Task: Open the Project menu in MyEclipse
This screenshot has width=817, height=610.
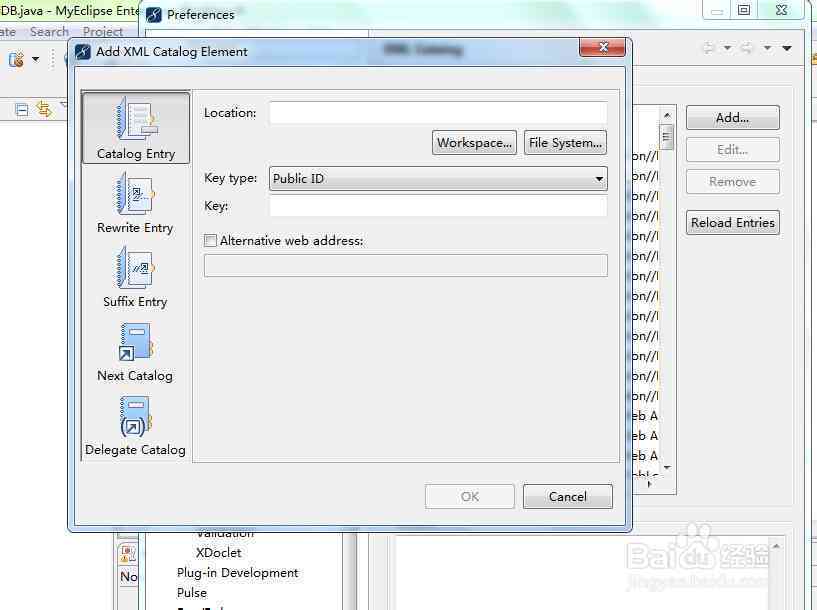Action: click(103, 32)
